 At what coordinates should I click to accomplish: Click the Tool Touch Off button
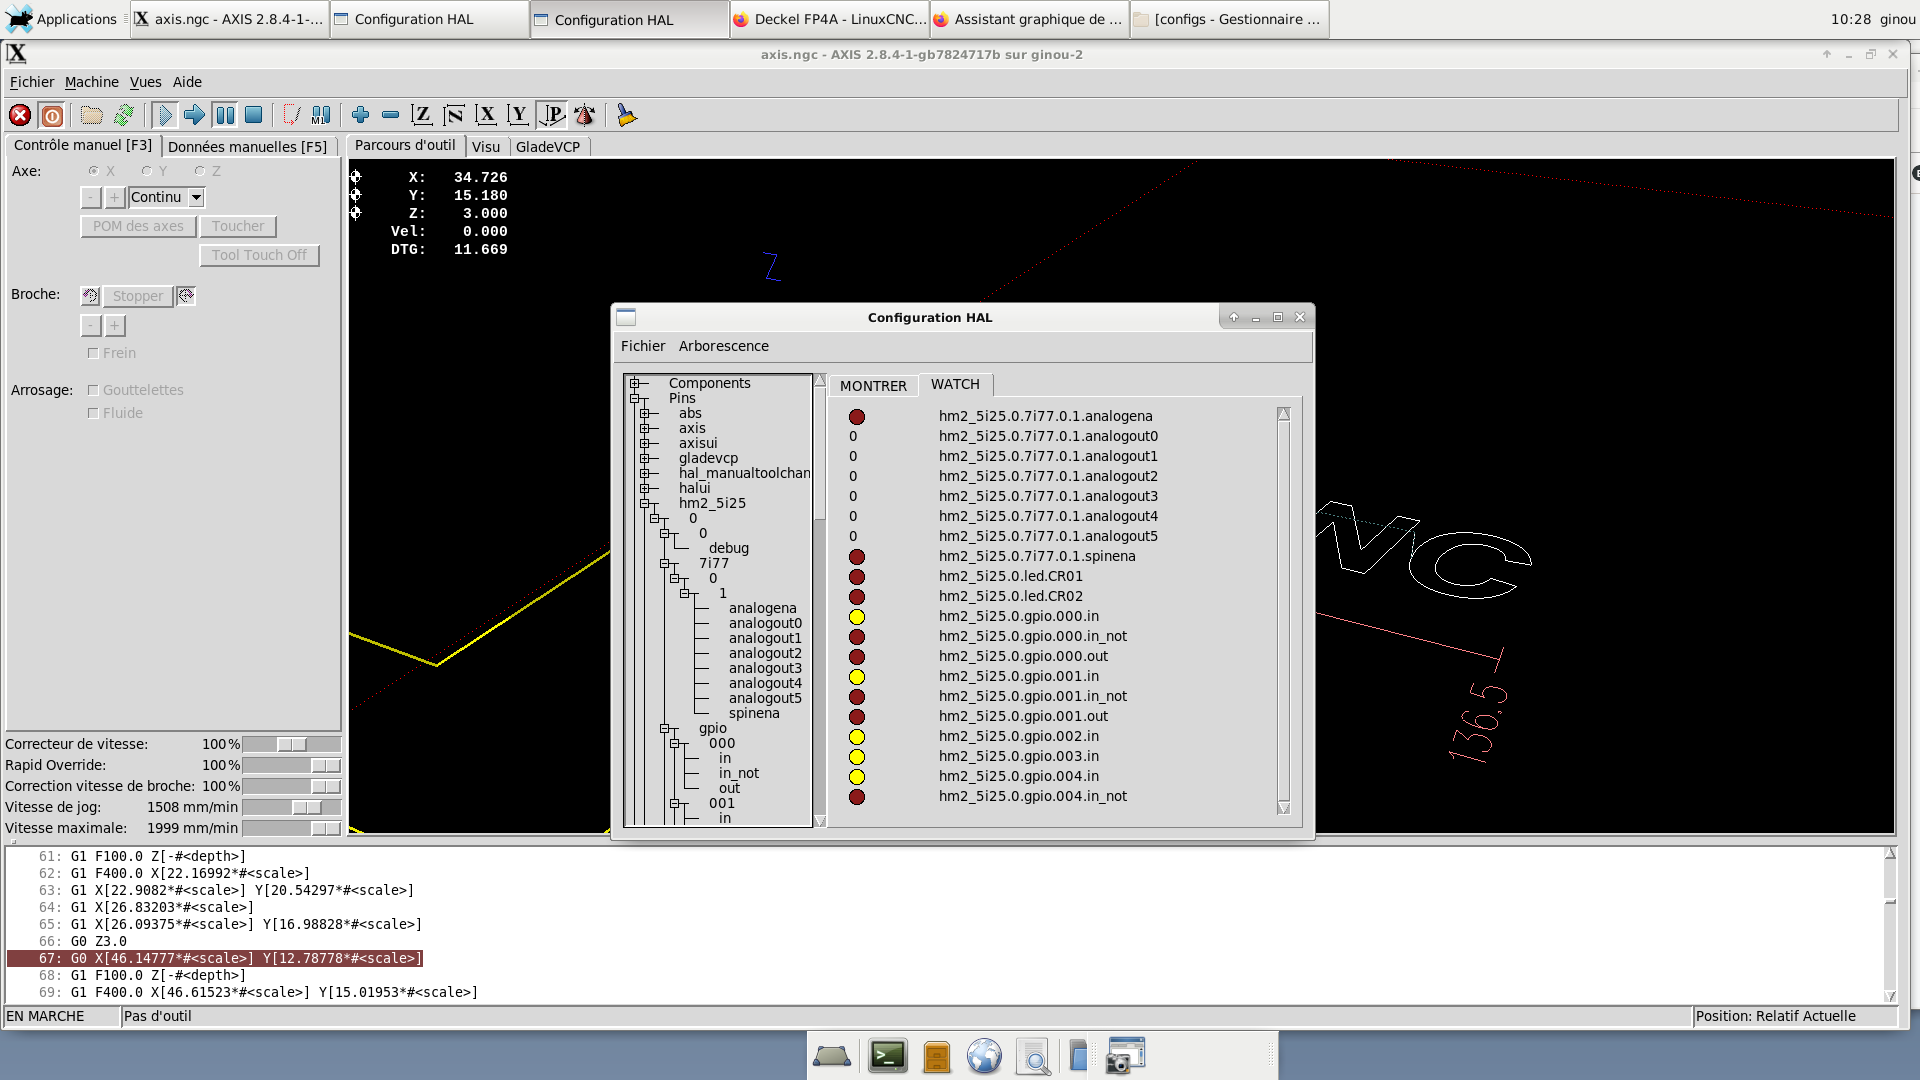pyautogui.click(x=259, y=256)
